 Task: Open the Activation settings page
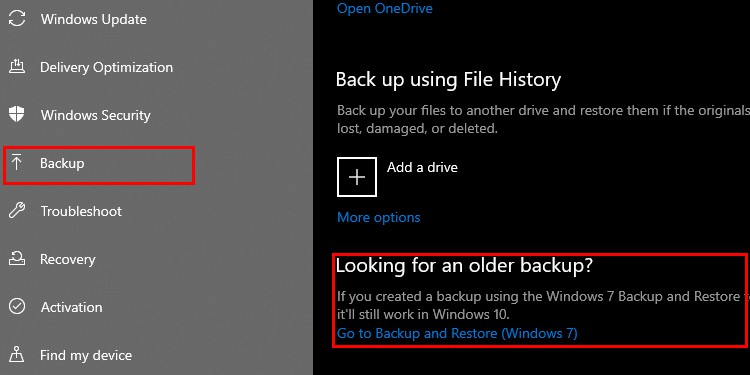tap(72, 307)
